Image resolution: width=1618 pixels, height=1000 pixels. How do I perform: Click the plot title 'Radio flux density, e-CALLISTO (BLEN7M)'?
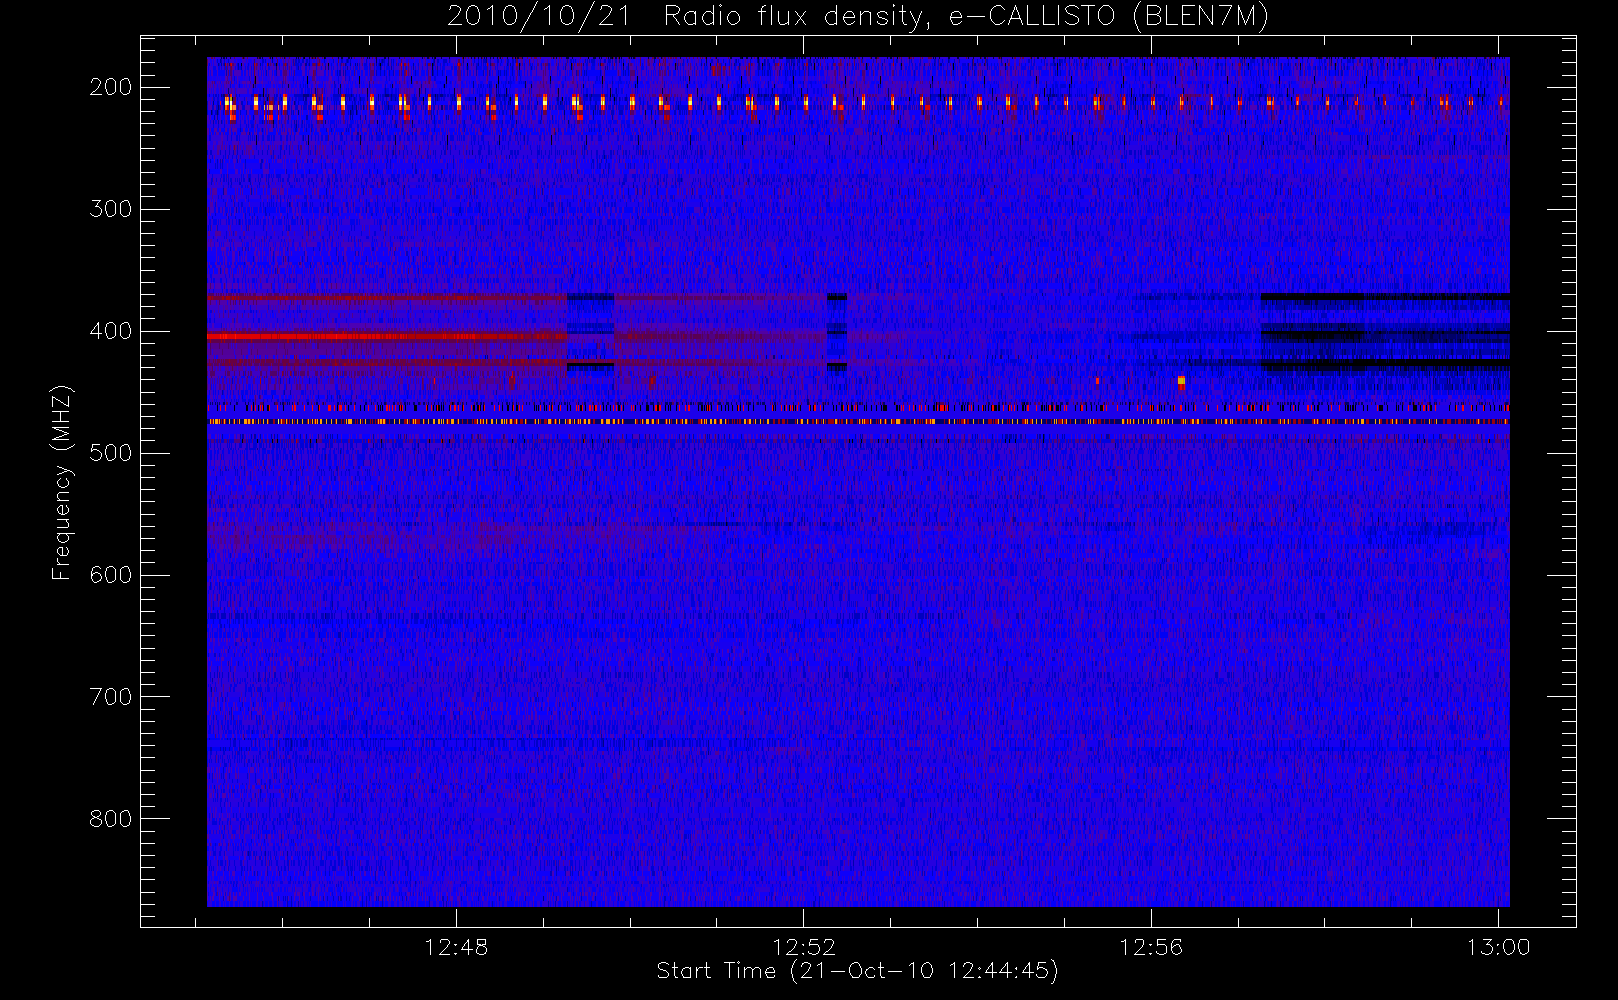tap(966, 17)
